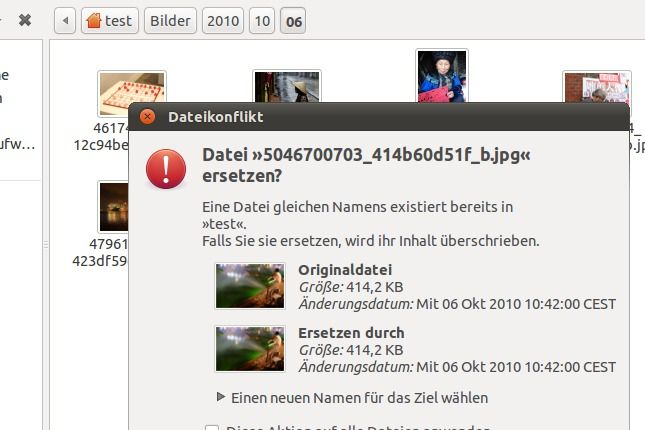Click the Dateikonflikt title bar
The height and width of the screenshot is (430, 645).
click(x=380, y=117)
